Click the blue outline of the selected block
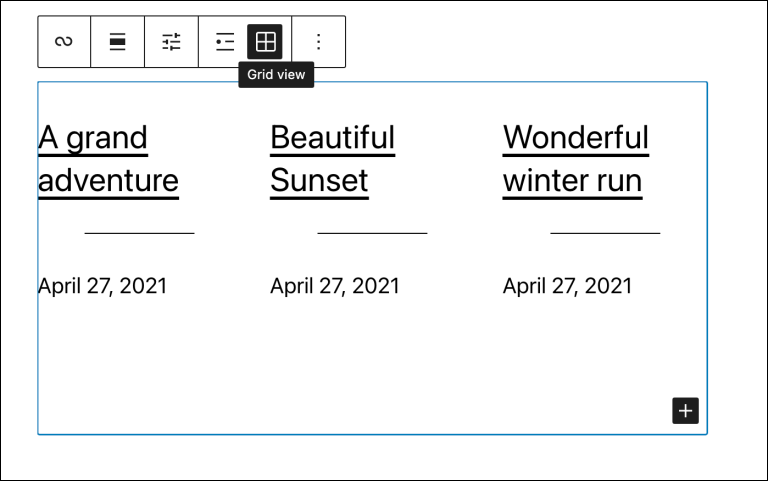 (x=372, y=434)
